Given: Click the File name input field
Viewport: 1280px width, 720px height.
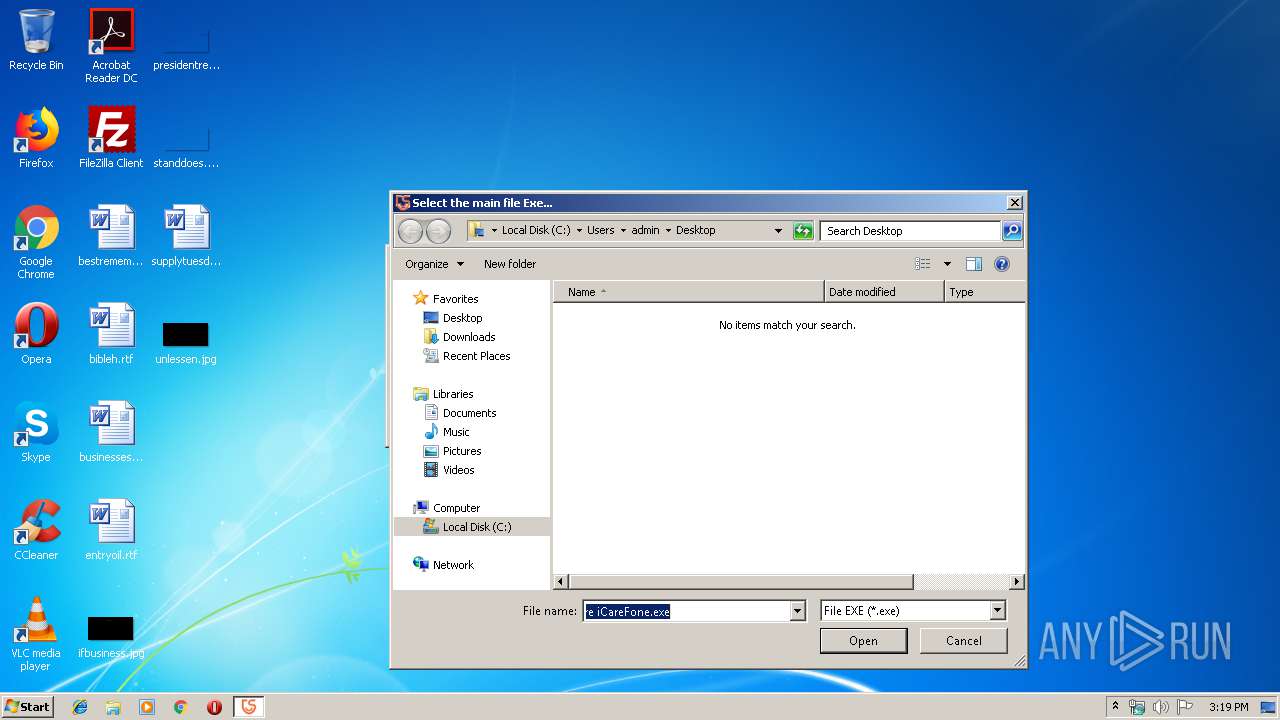Looking at the screenshot, I should click(686, 611).
